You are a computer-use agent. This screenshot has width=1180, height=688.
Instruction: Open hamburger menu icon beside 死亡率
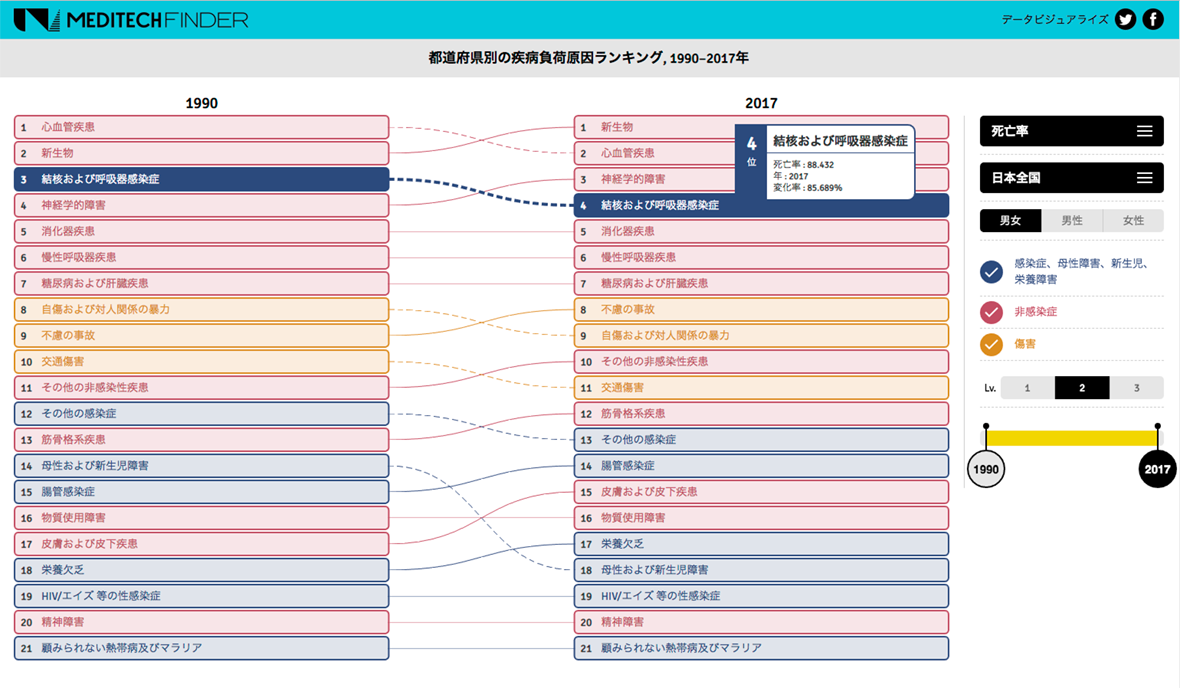click(x=1144, y=131)
